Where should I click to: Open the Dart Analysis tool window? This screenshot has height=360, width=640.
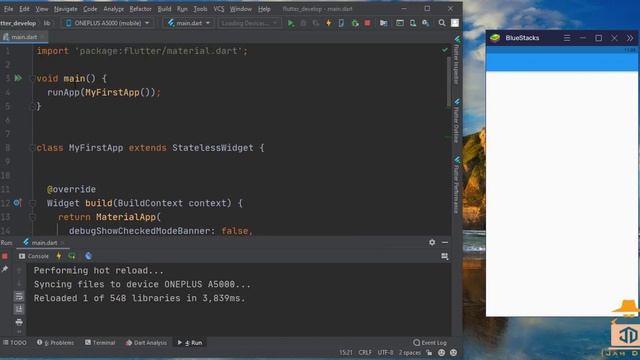(x=146, y=343)
